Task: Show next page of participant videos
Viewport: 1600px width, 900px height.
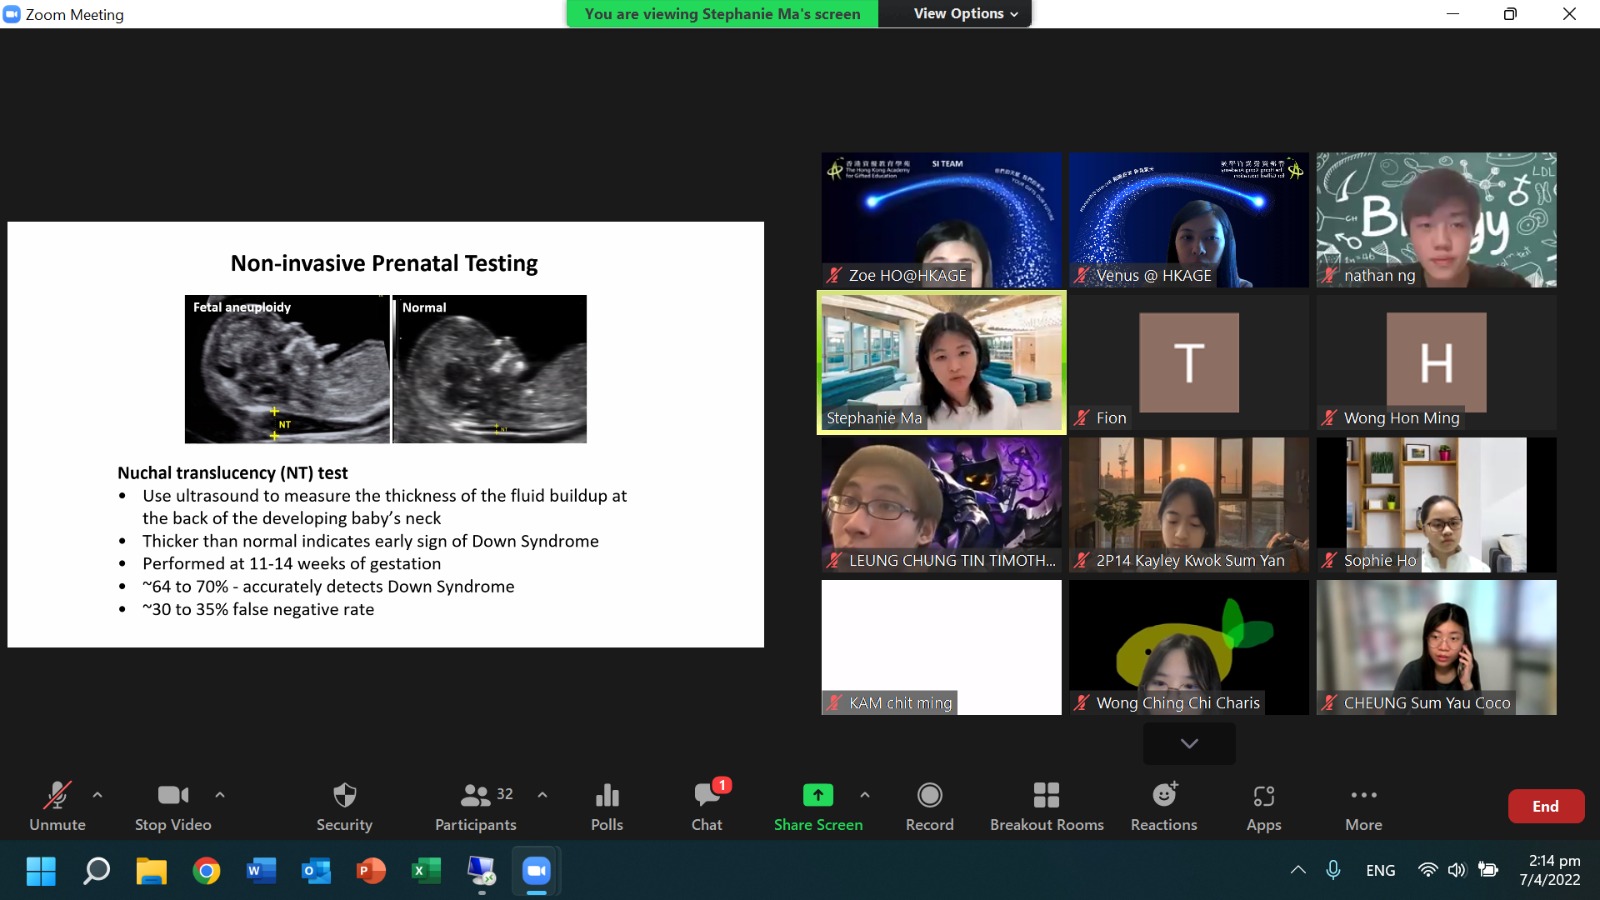Action: (1189, 743)
